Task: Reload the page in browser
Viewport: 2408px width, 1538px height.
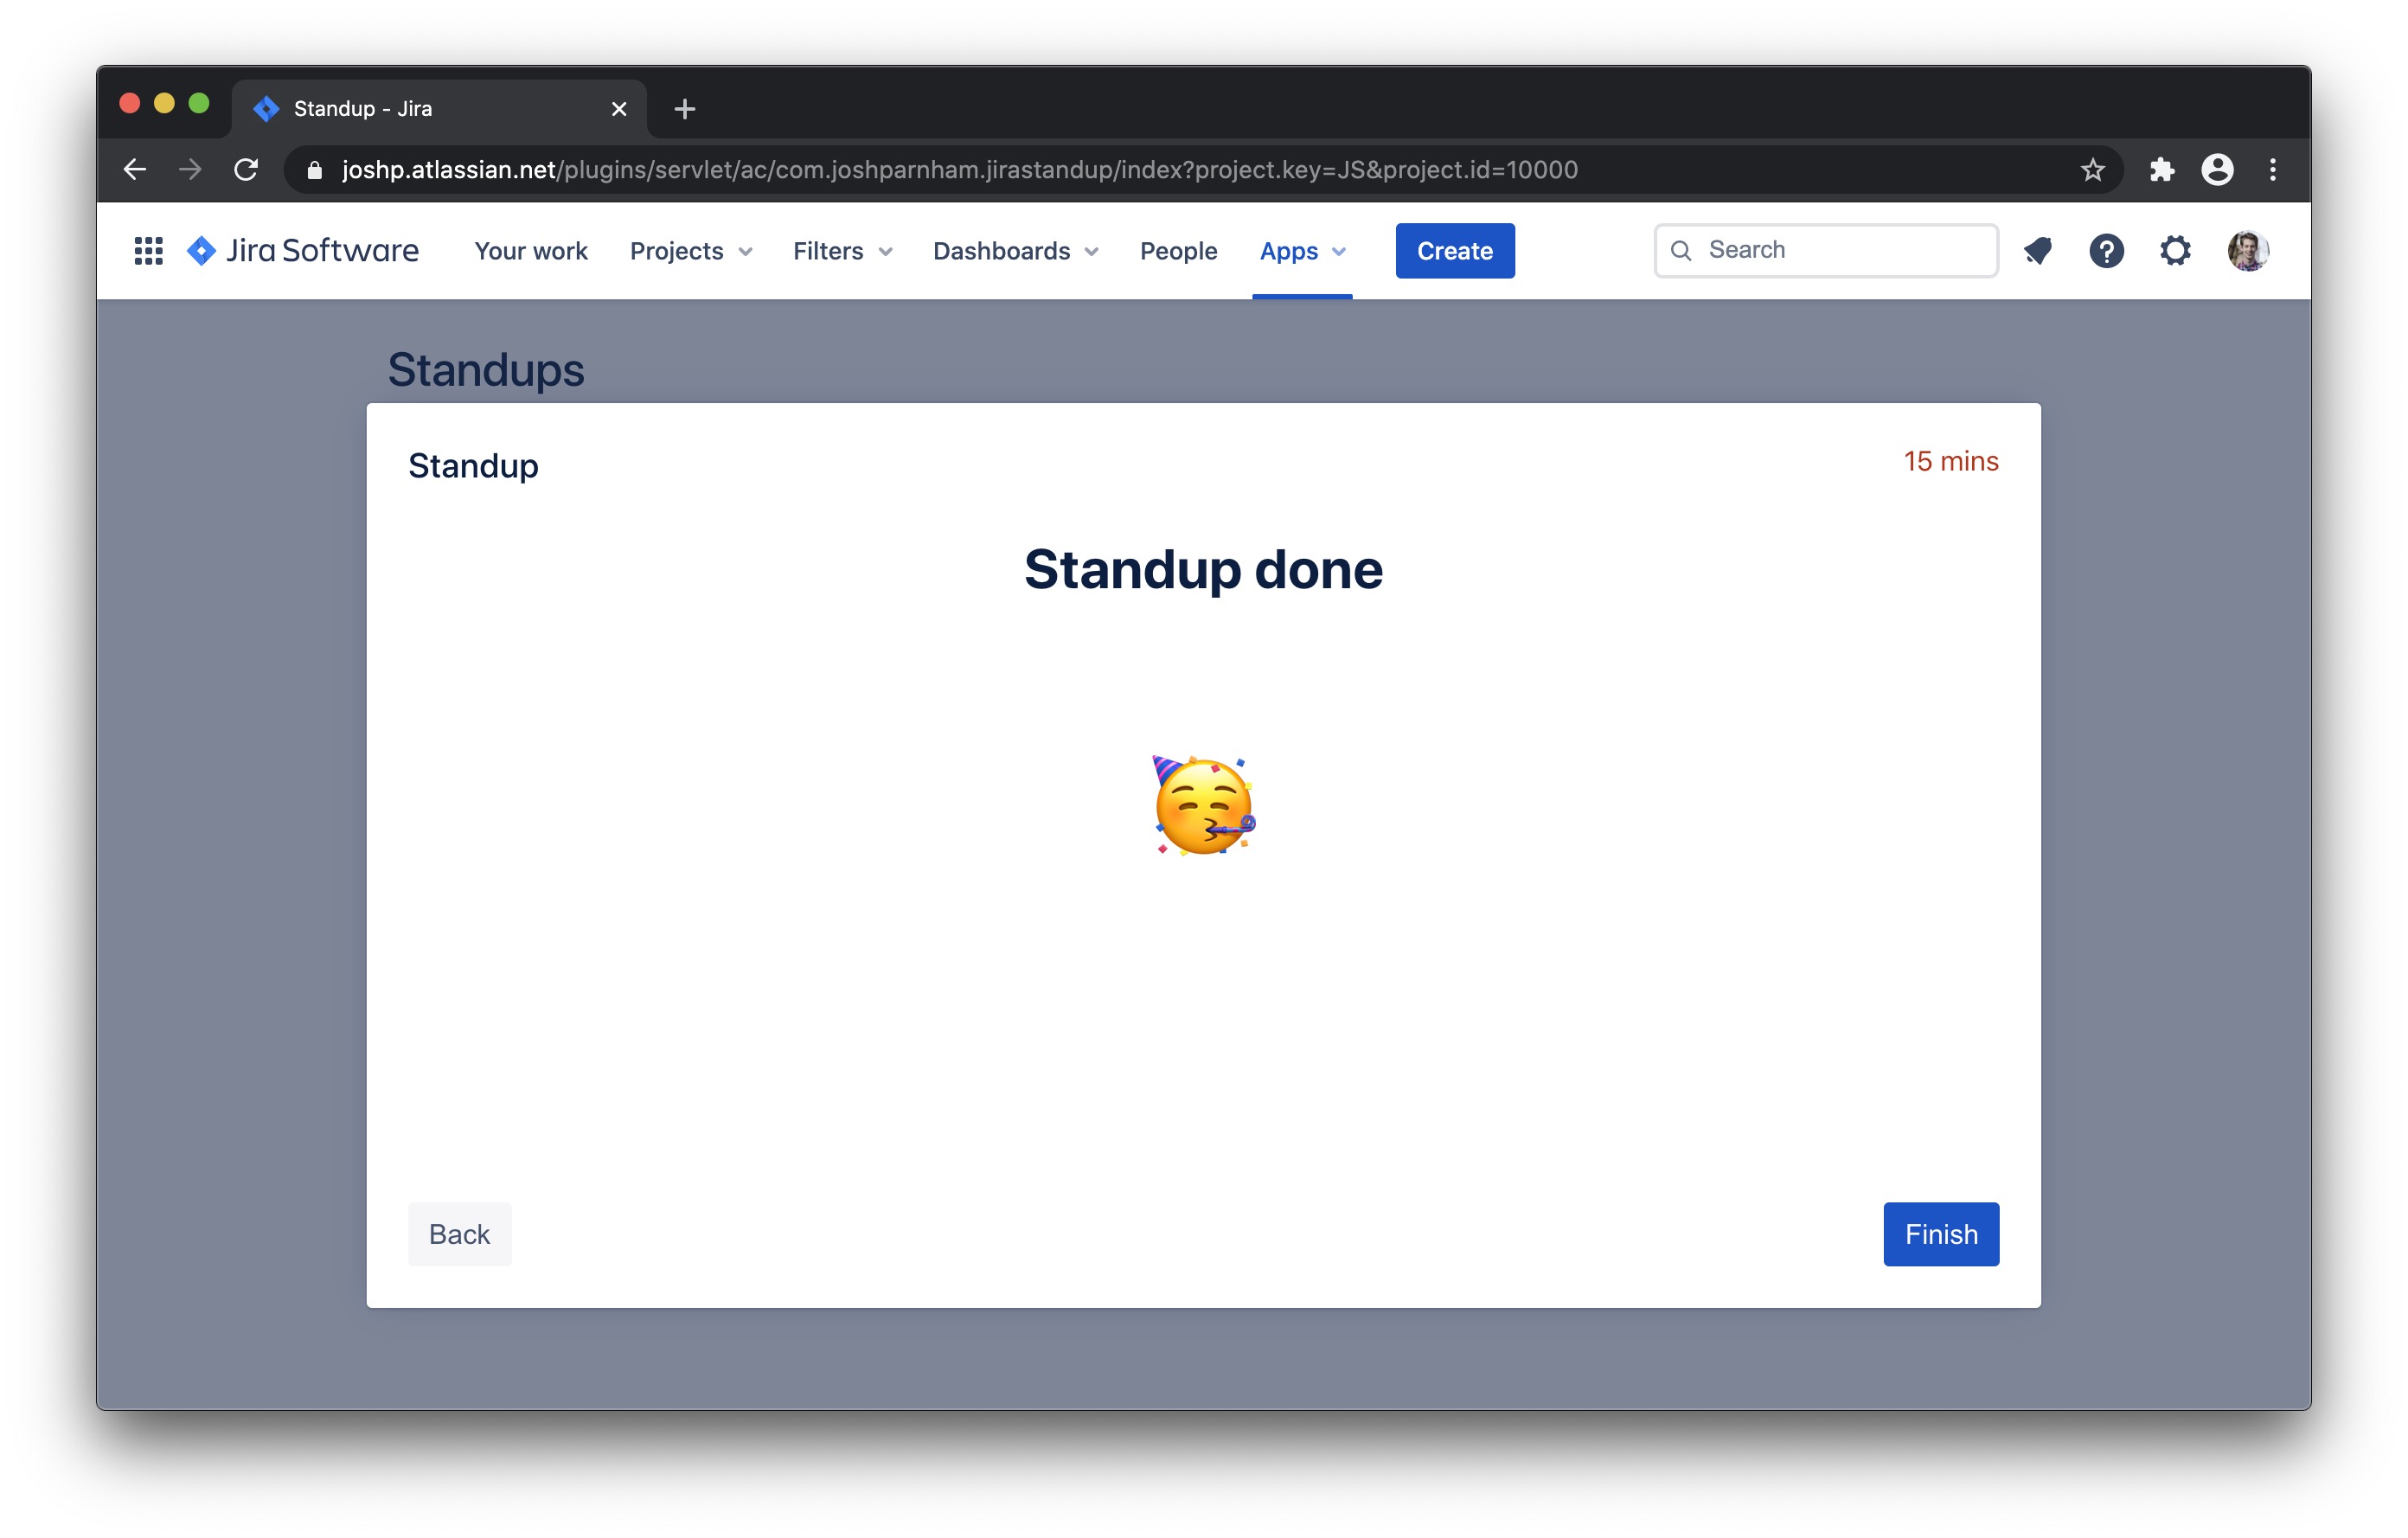Action: [246, 170]
